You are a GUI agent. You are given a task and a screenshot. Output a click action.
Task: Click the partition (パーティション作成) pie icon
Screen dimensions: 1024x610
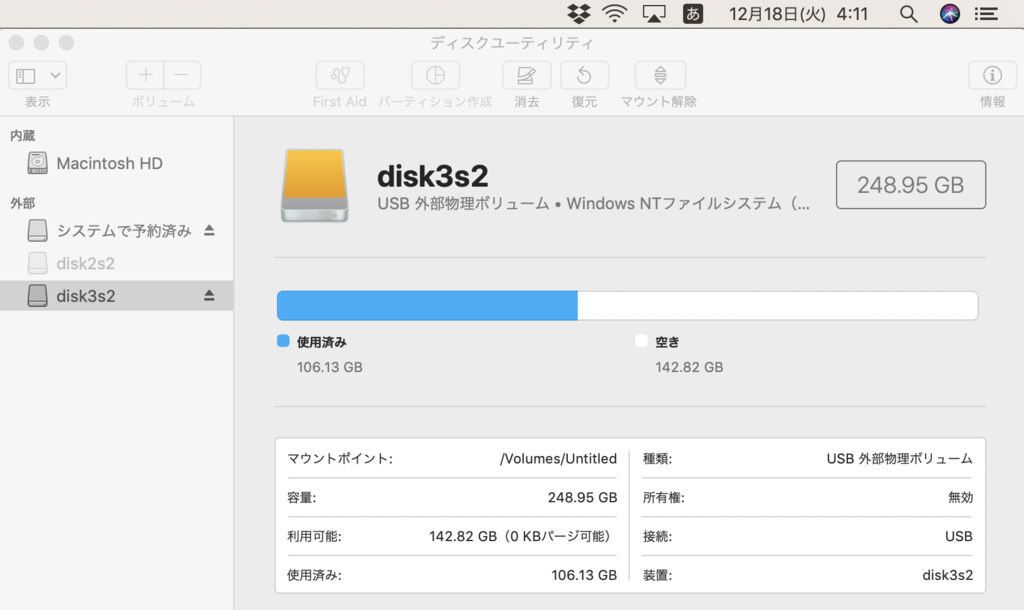[x=435, y=76]
